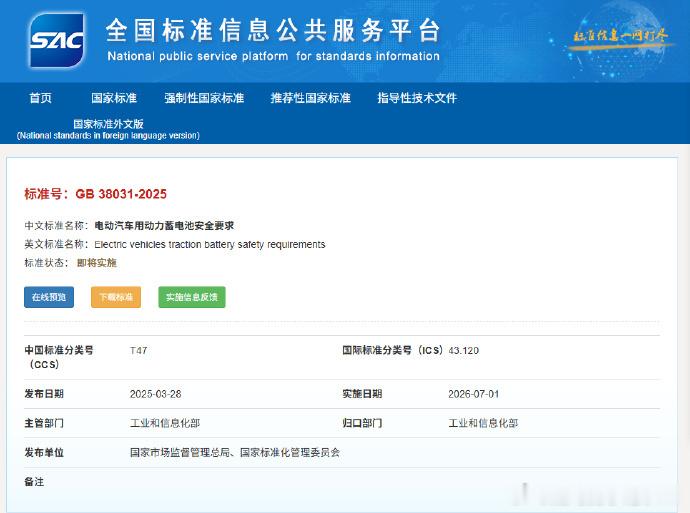The image size is (690, 513).
Task: Click the 实施日期 label
Action: (x=362, y=394)
